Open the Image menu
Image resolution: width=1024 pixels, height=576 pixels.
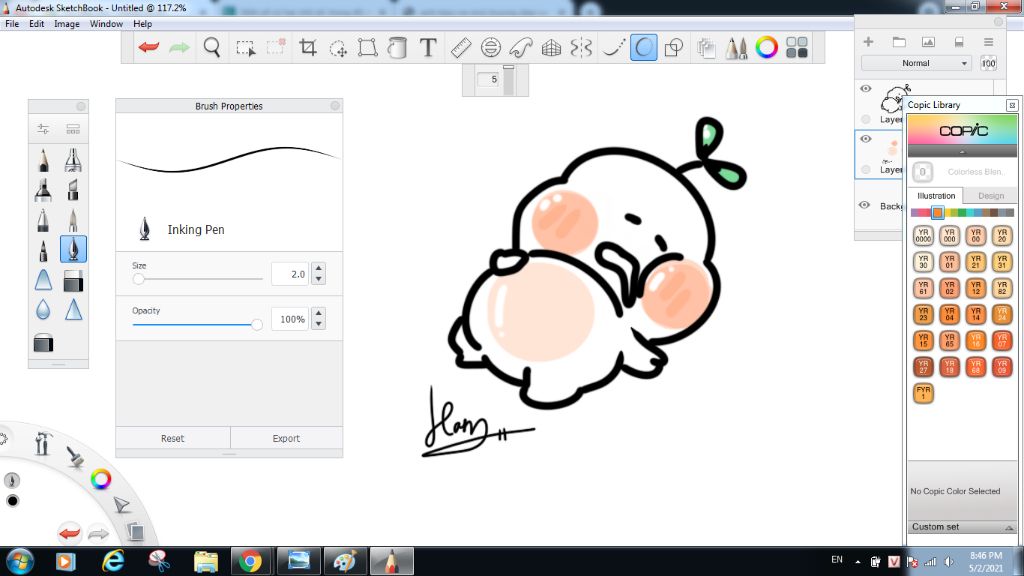pos(67,24)
